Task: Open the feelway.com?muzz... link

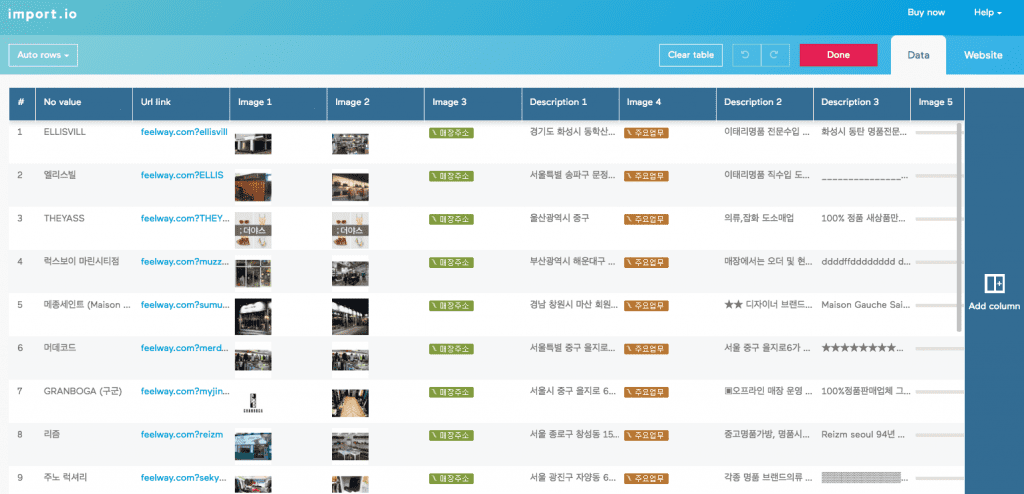Action: (x=185, y=261)
